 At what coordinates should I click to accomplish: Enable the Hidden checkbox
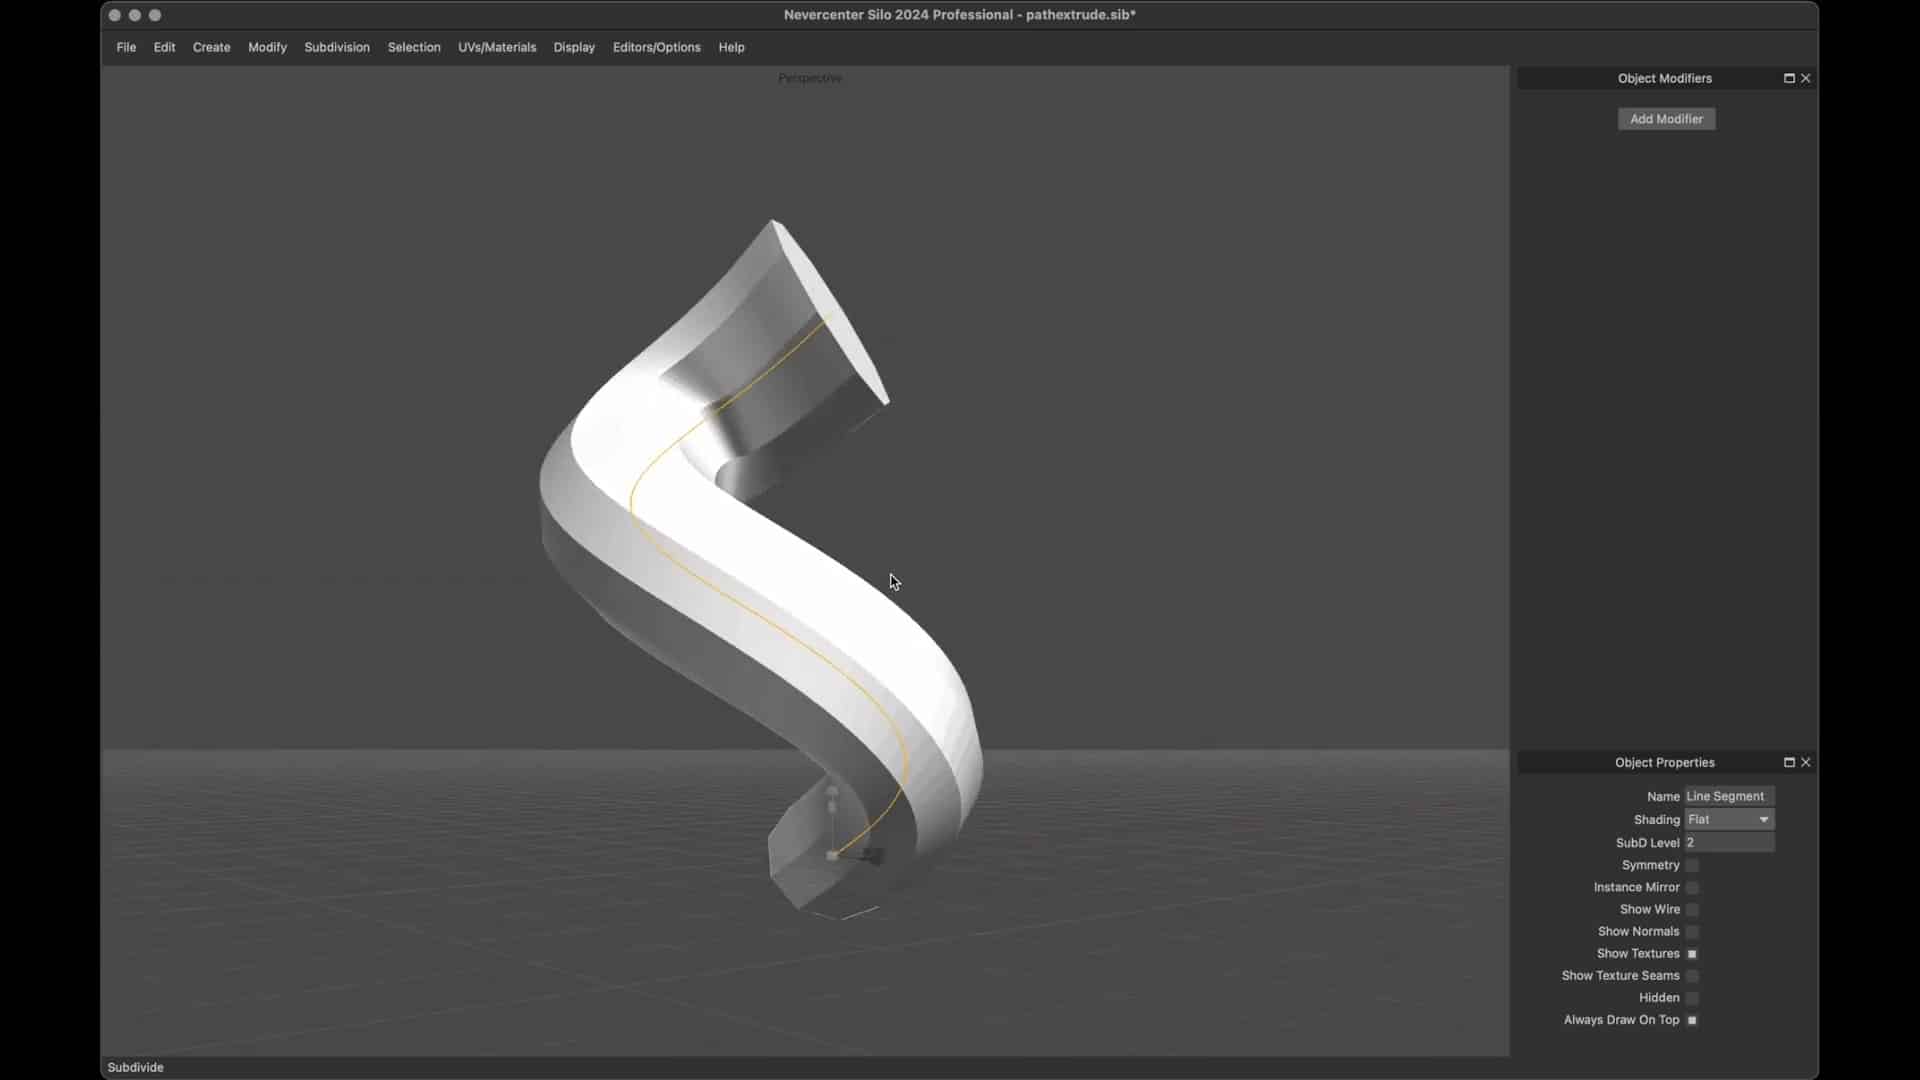click(x=1693, y=998)
